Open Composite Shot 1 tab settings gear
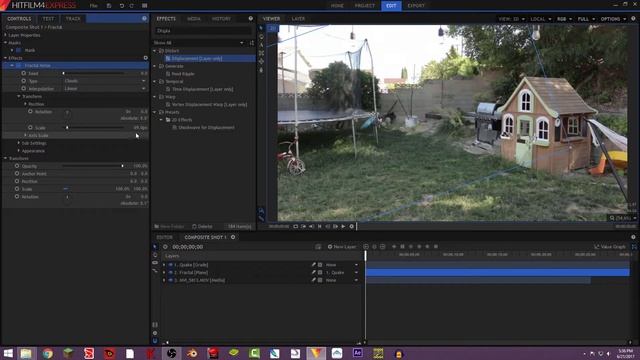This screenshot has height=360, width=640. point(233,237)
